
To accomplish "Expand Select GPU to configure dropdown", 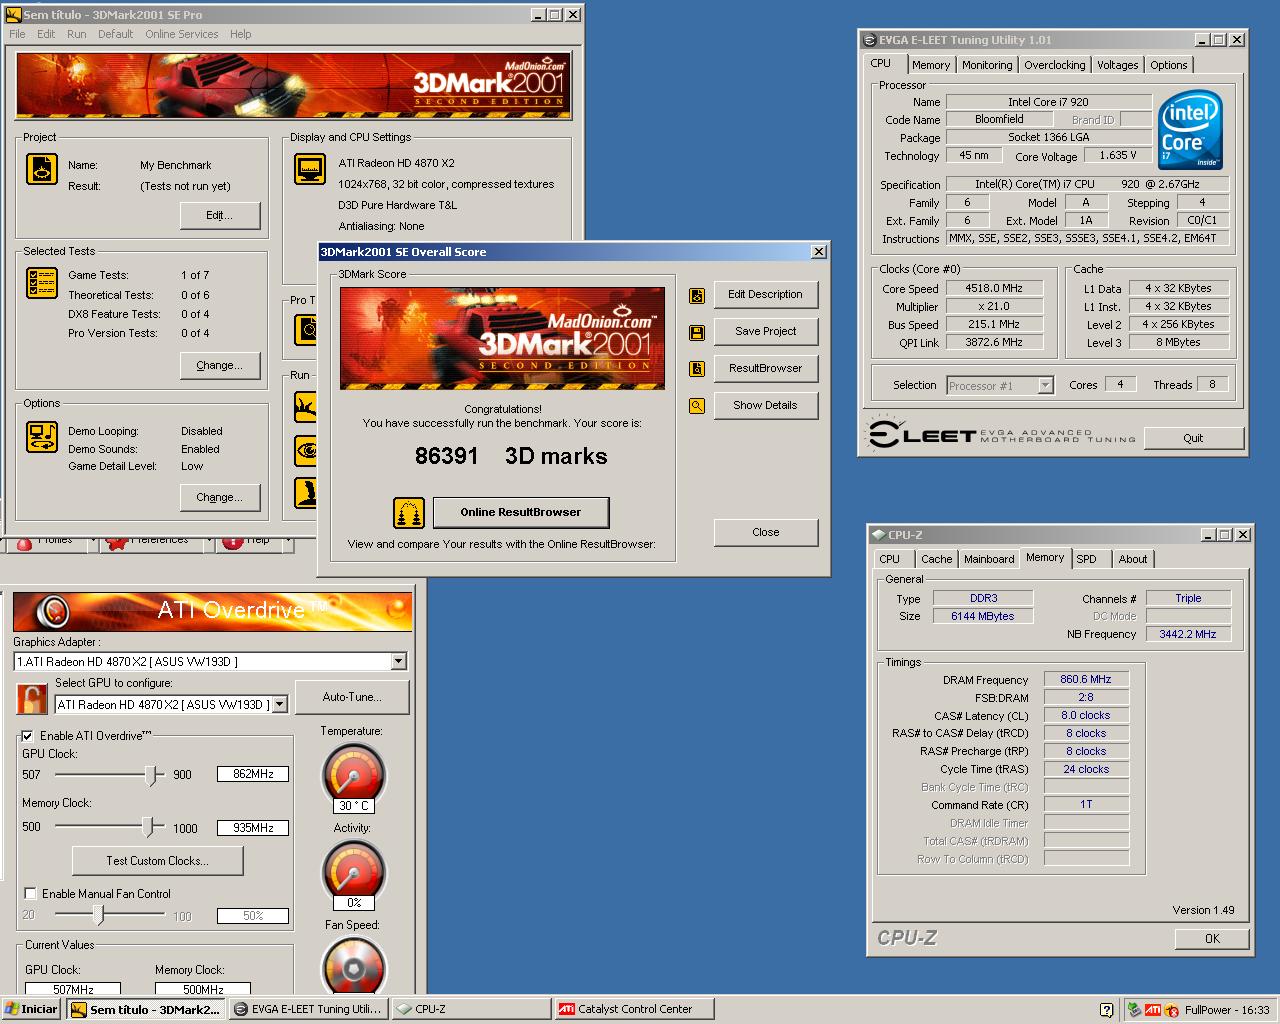I will (x=279, y=704).
